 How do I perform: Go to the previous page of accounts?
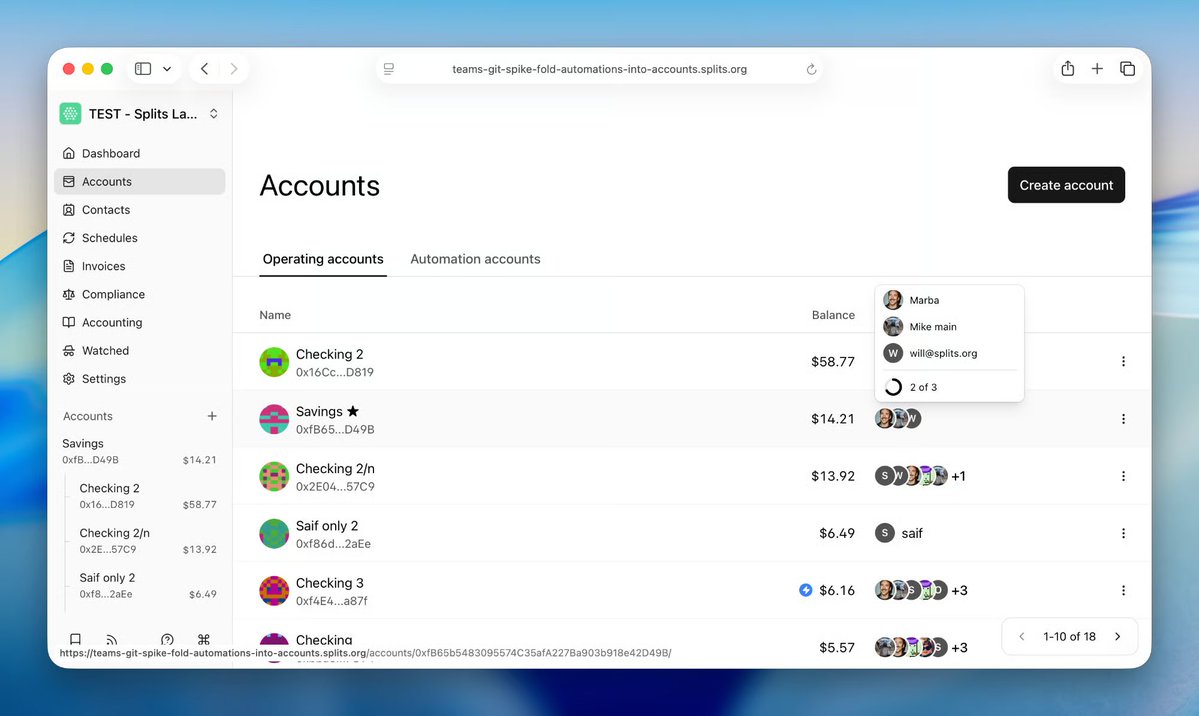click(1022, 636)
